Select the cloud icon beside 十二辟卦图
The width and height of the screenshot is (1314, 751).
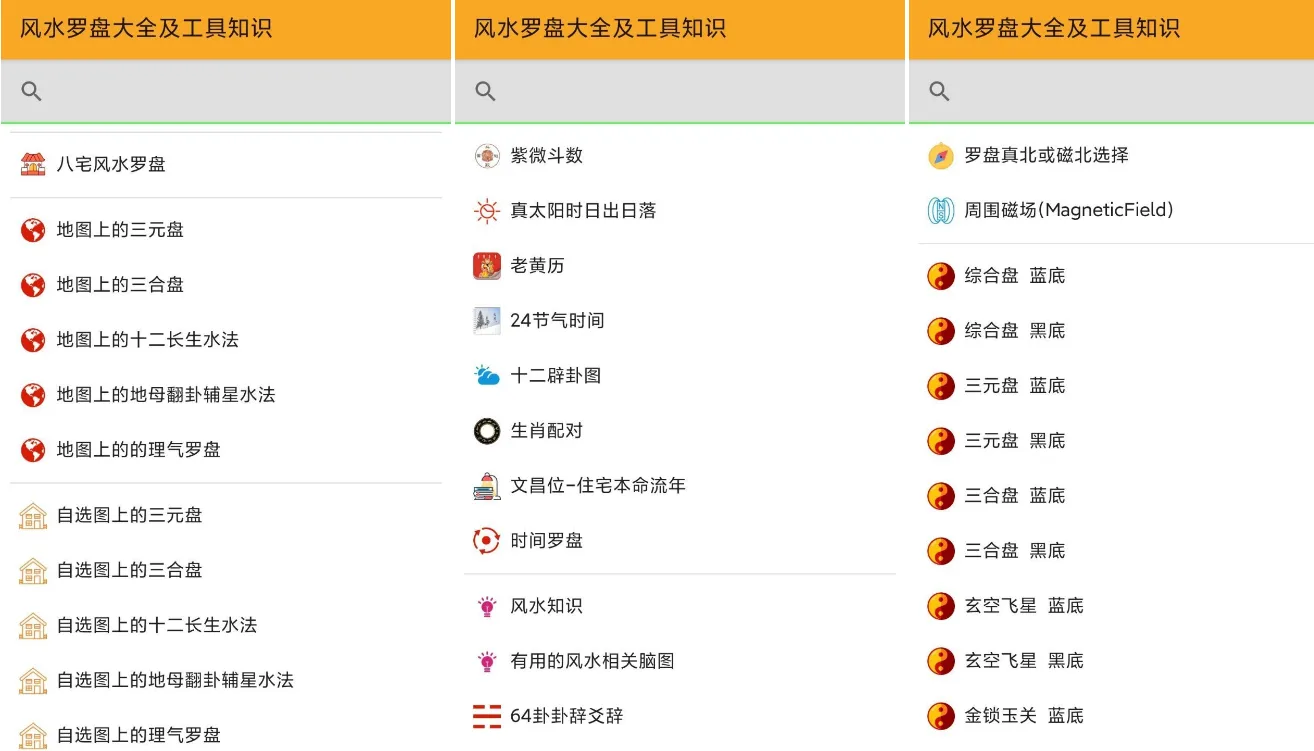[487, 376]
